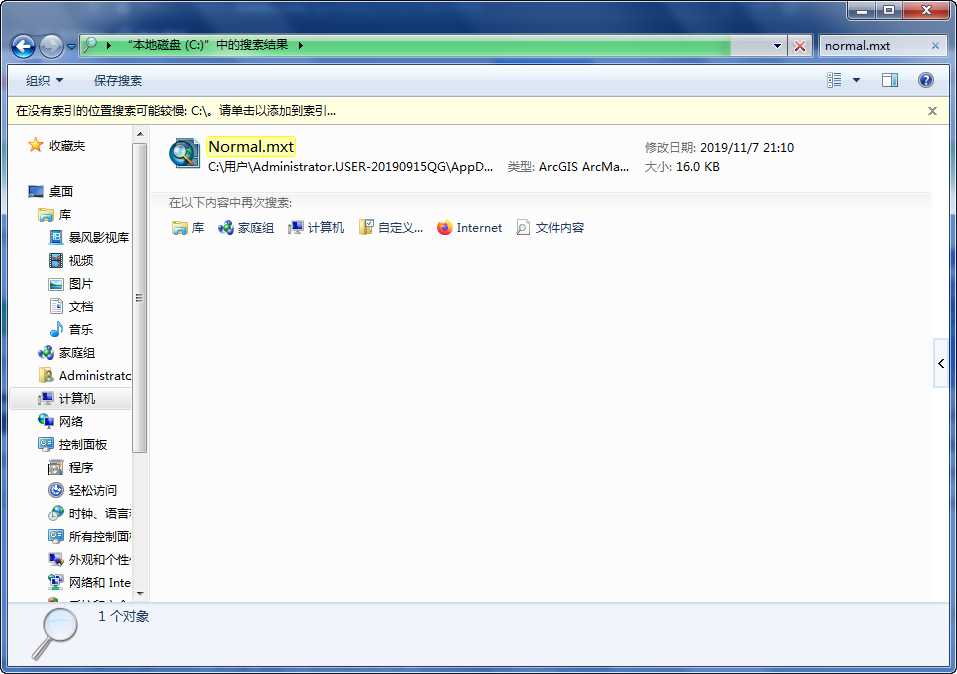Viewport: 957px width, 674px height.
Task: Click 保存搜索 button
Action: [x=118, y=81]
